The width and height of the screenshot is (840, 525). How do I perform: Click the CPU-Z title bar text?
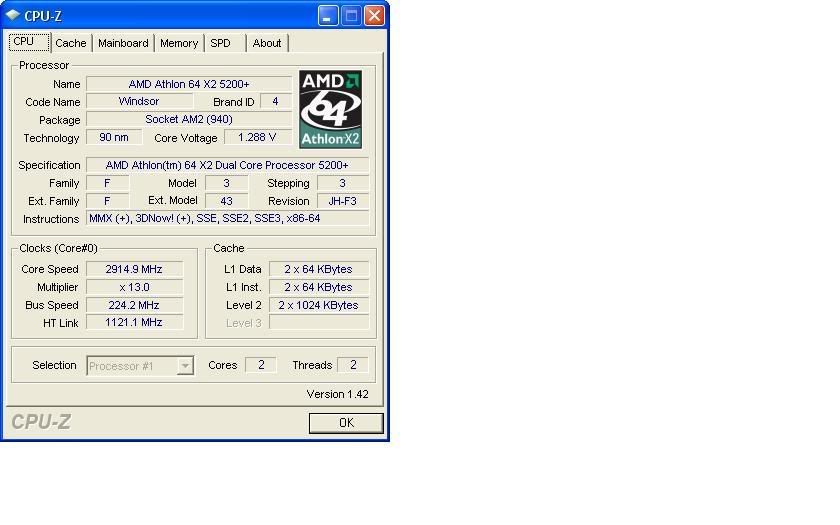coord(43,16)
